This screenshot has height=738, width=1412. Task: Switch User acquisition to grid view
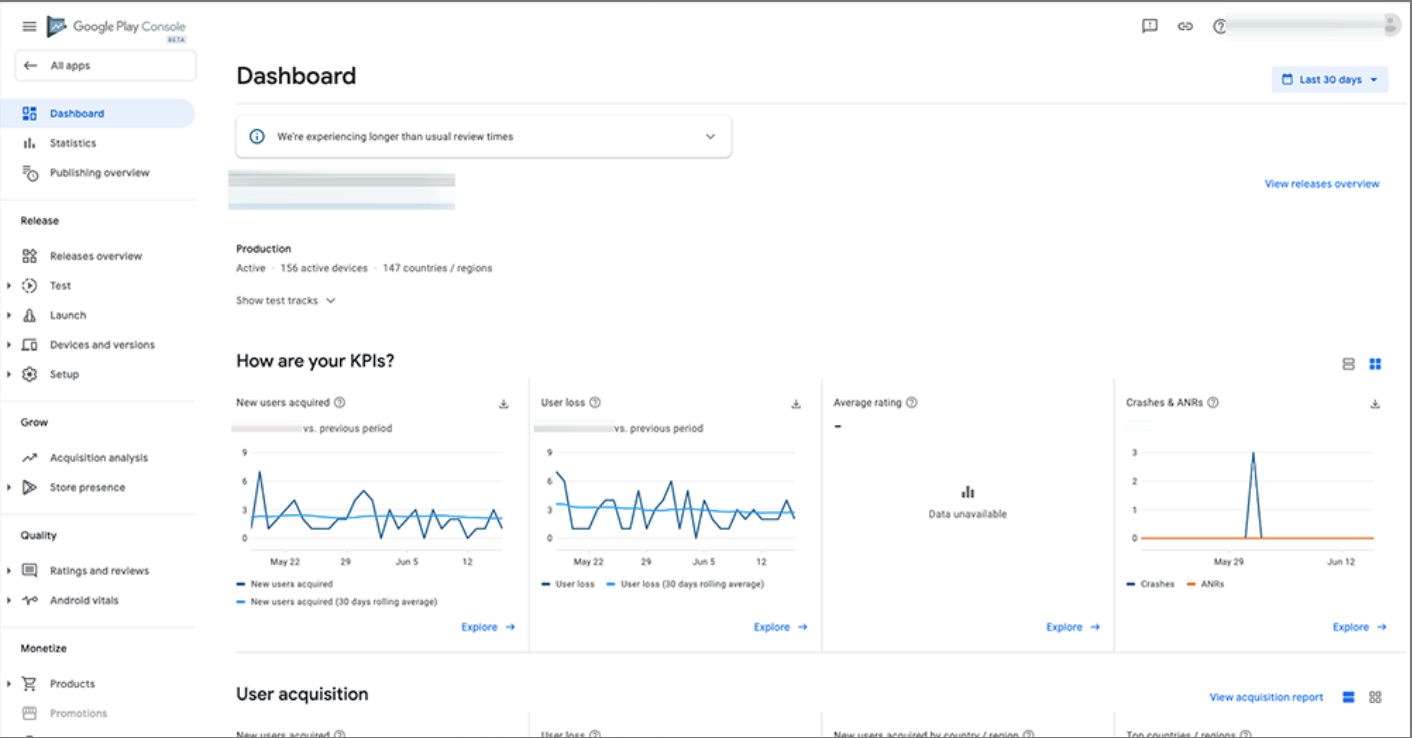(x=1375, y=697)
